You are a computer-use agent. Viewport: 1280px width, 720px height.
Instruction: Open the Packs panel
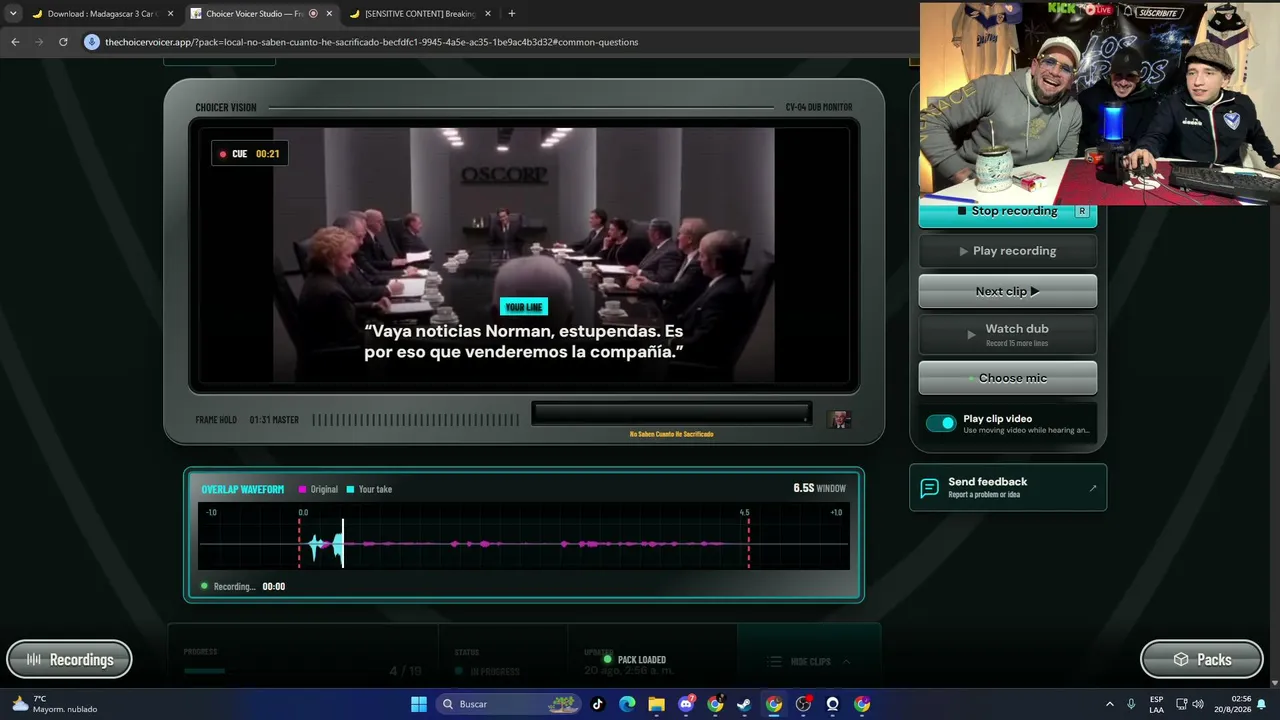pos(1202,660)
